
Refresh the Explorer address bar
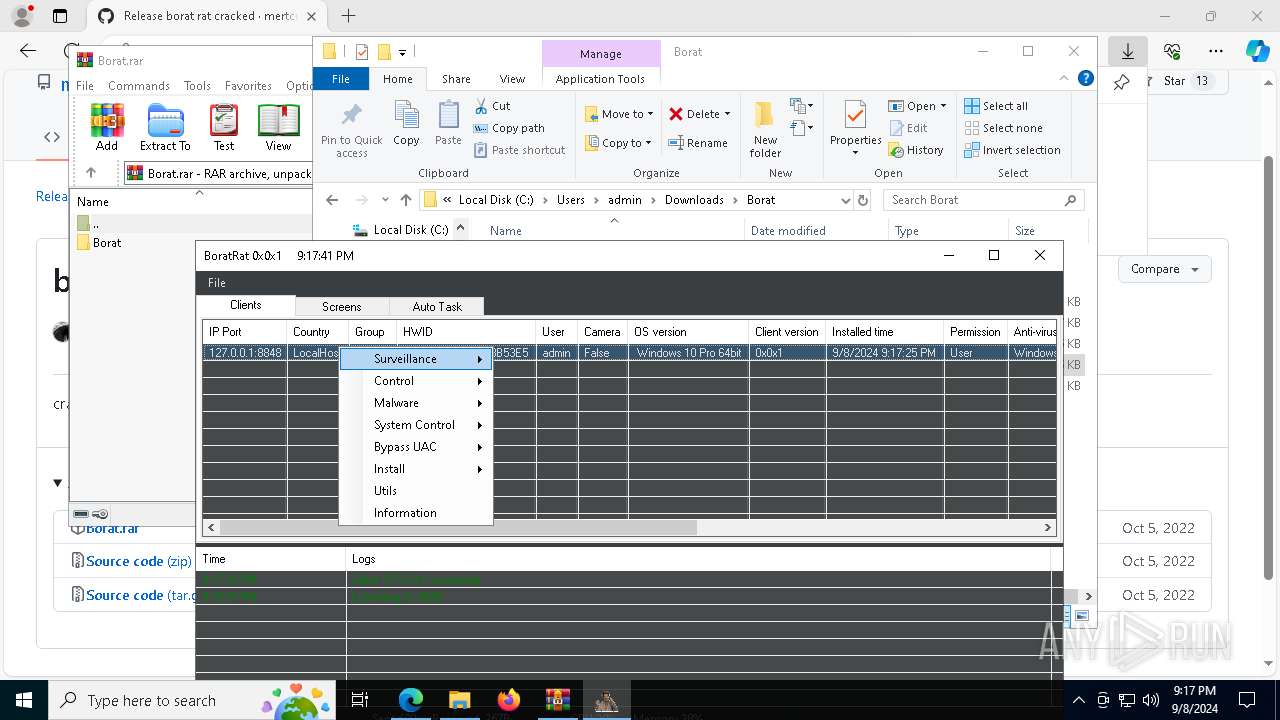pyautogui.click(x=862, y=200)
